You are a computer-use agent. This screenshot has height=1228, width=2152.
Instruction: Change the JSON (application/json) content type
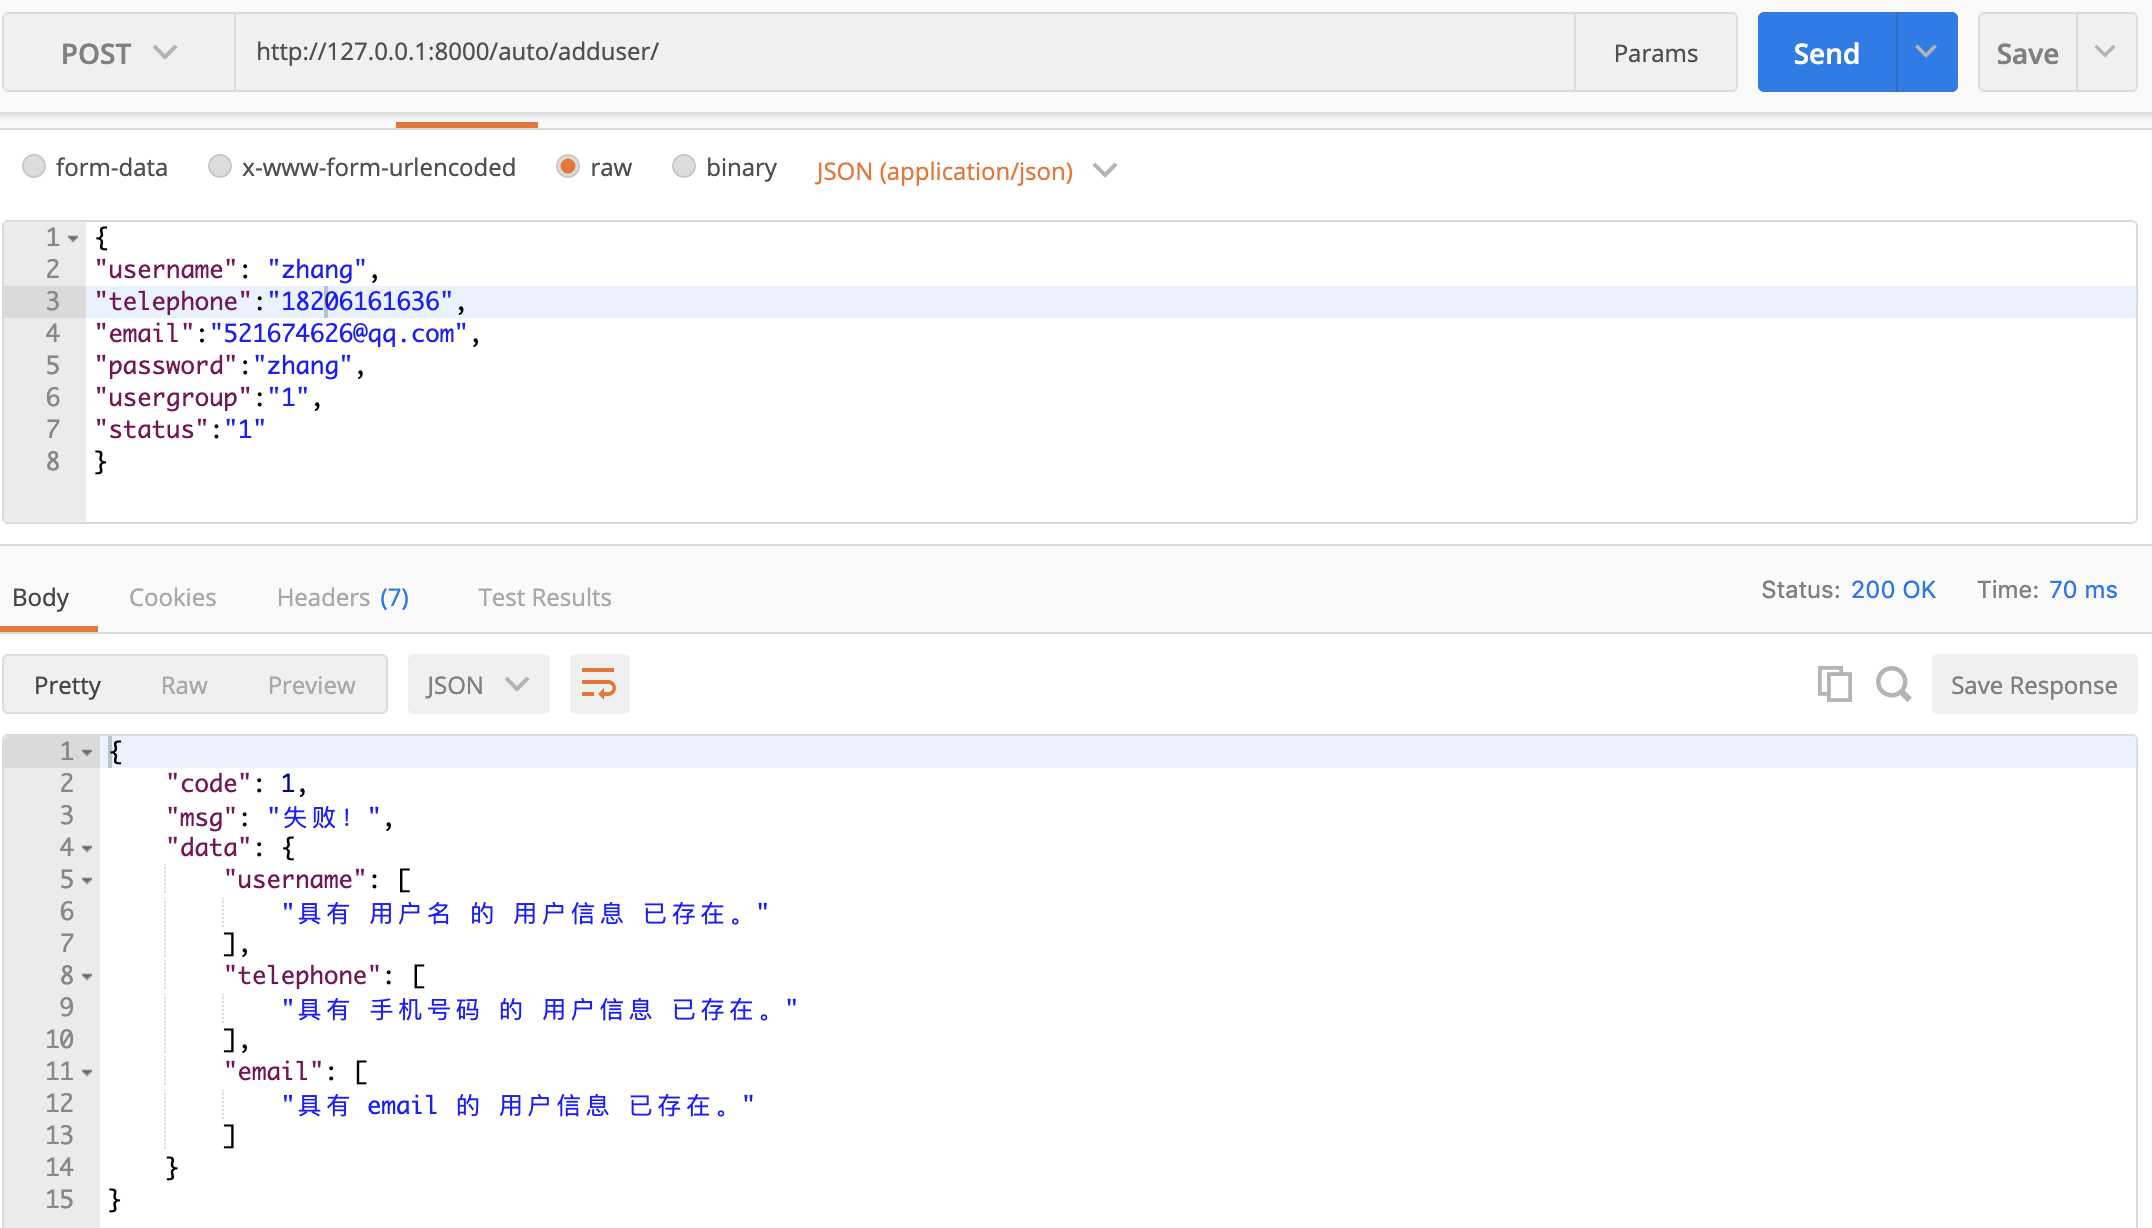pyautogui.click(x=965, y=171)
